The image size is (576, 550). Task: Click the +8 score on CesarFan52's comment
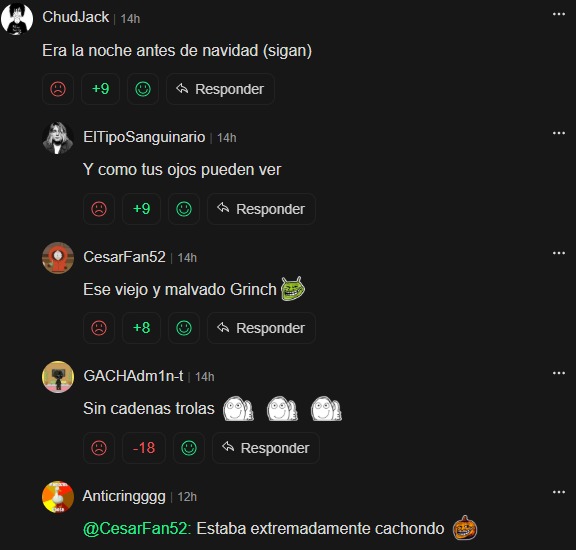[x=141, y=328]
